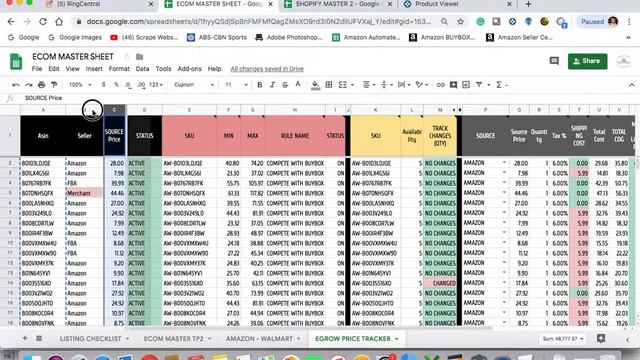Viewport: 640px width, 360px height.
Task: Print the spreadsheet using printer icon
Action: tap(41, 85)
